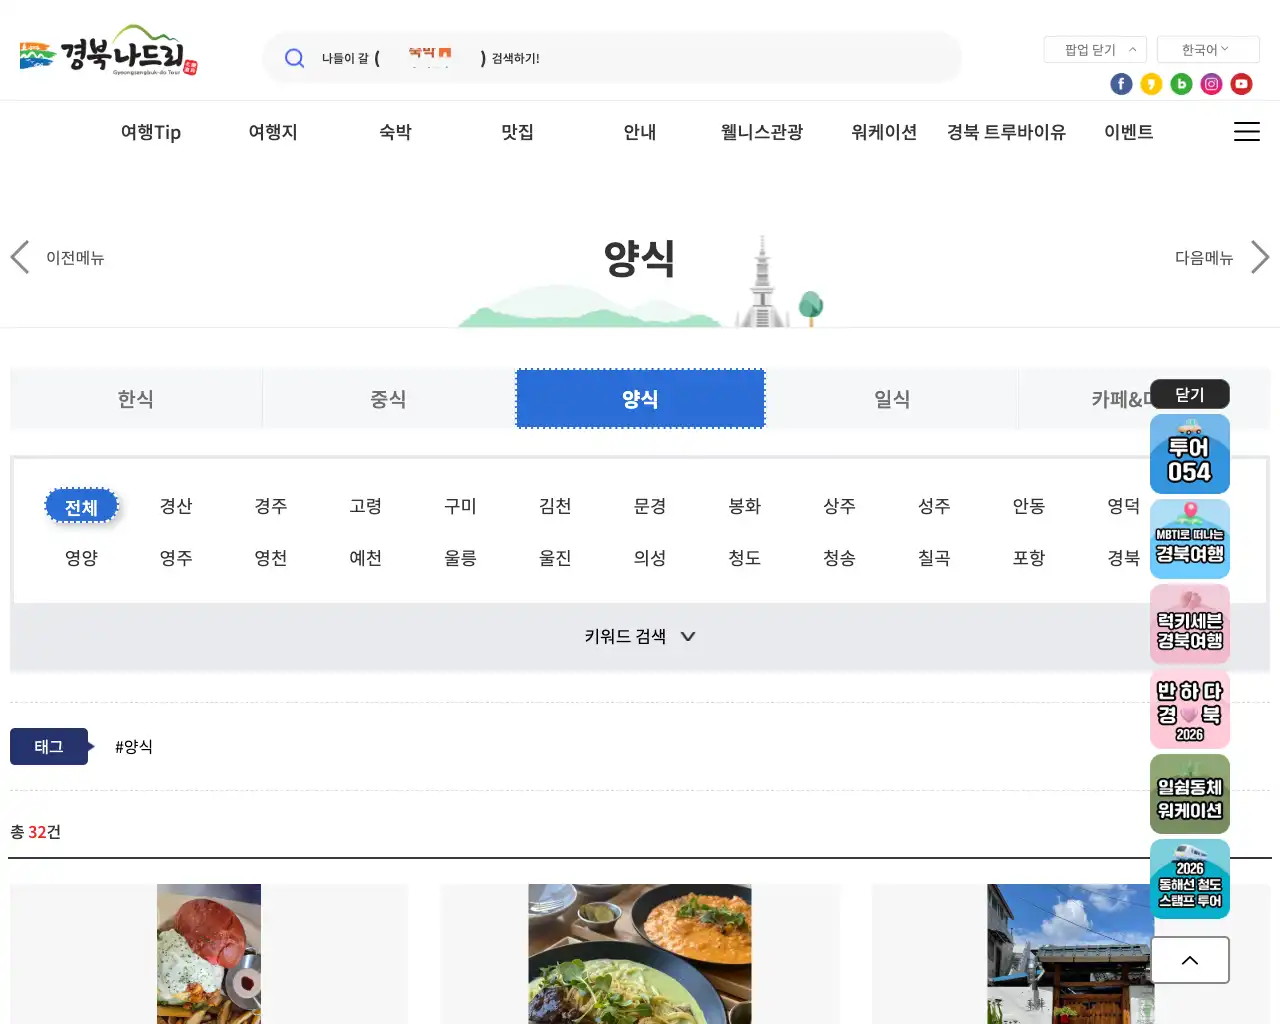
Task: Click the search magnifier icon
Action: (294, 58)
